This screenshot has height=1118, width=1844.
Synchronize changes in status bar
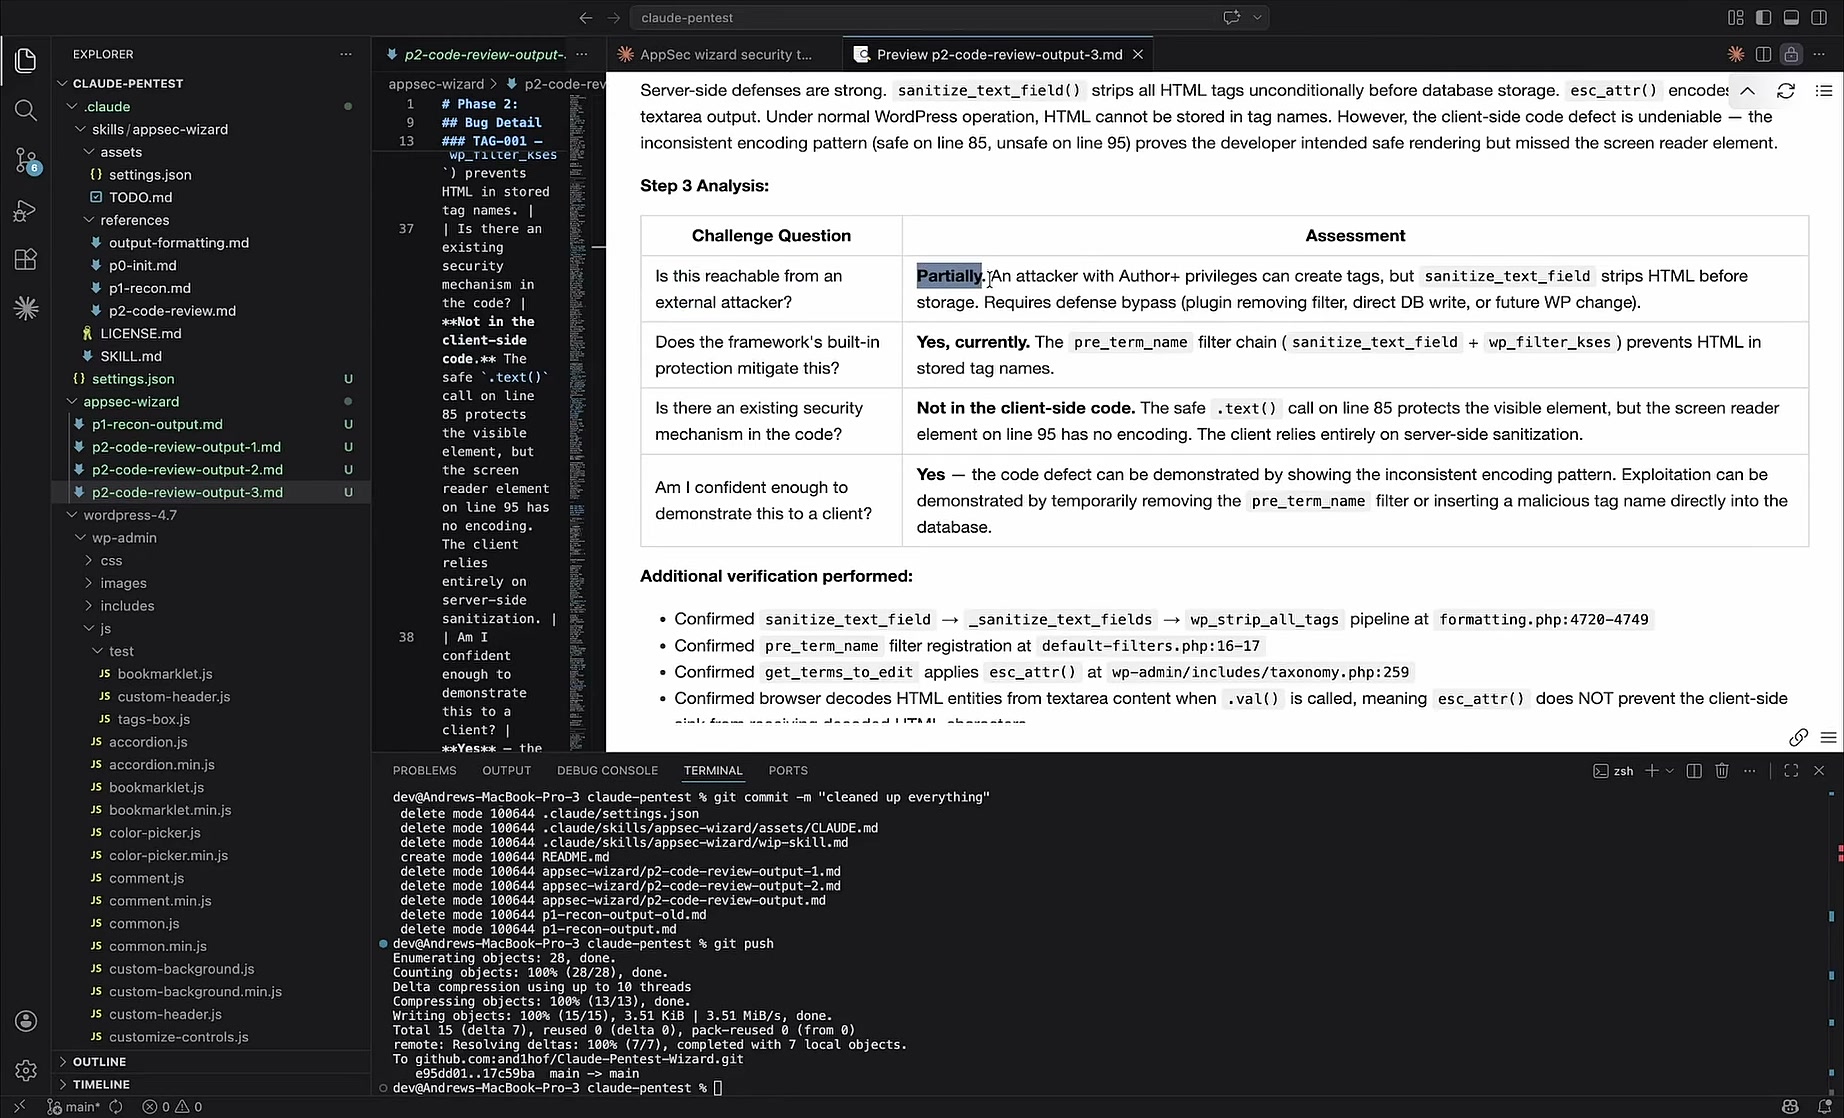pyautogui.click(x=116, y=1107)
